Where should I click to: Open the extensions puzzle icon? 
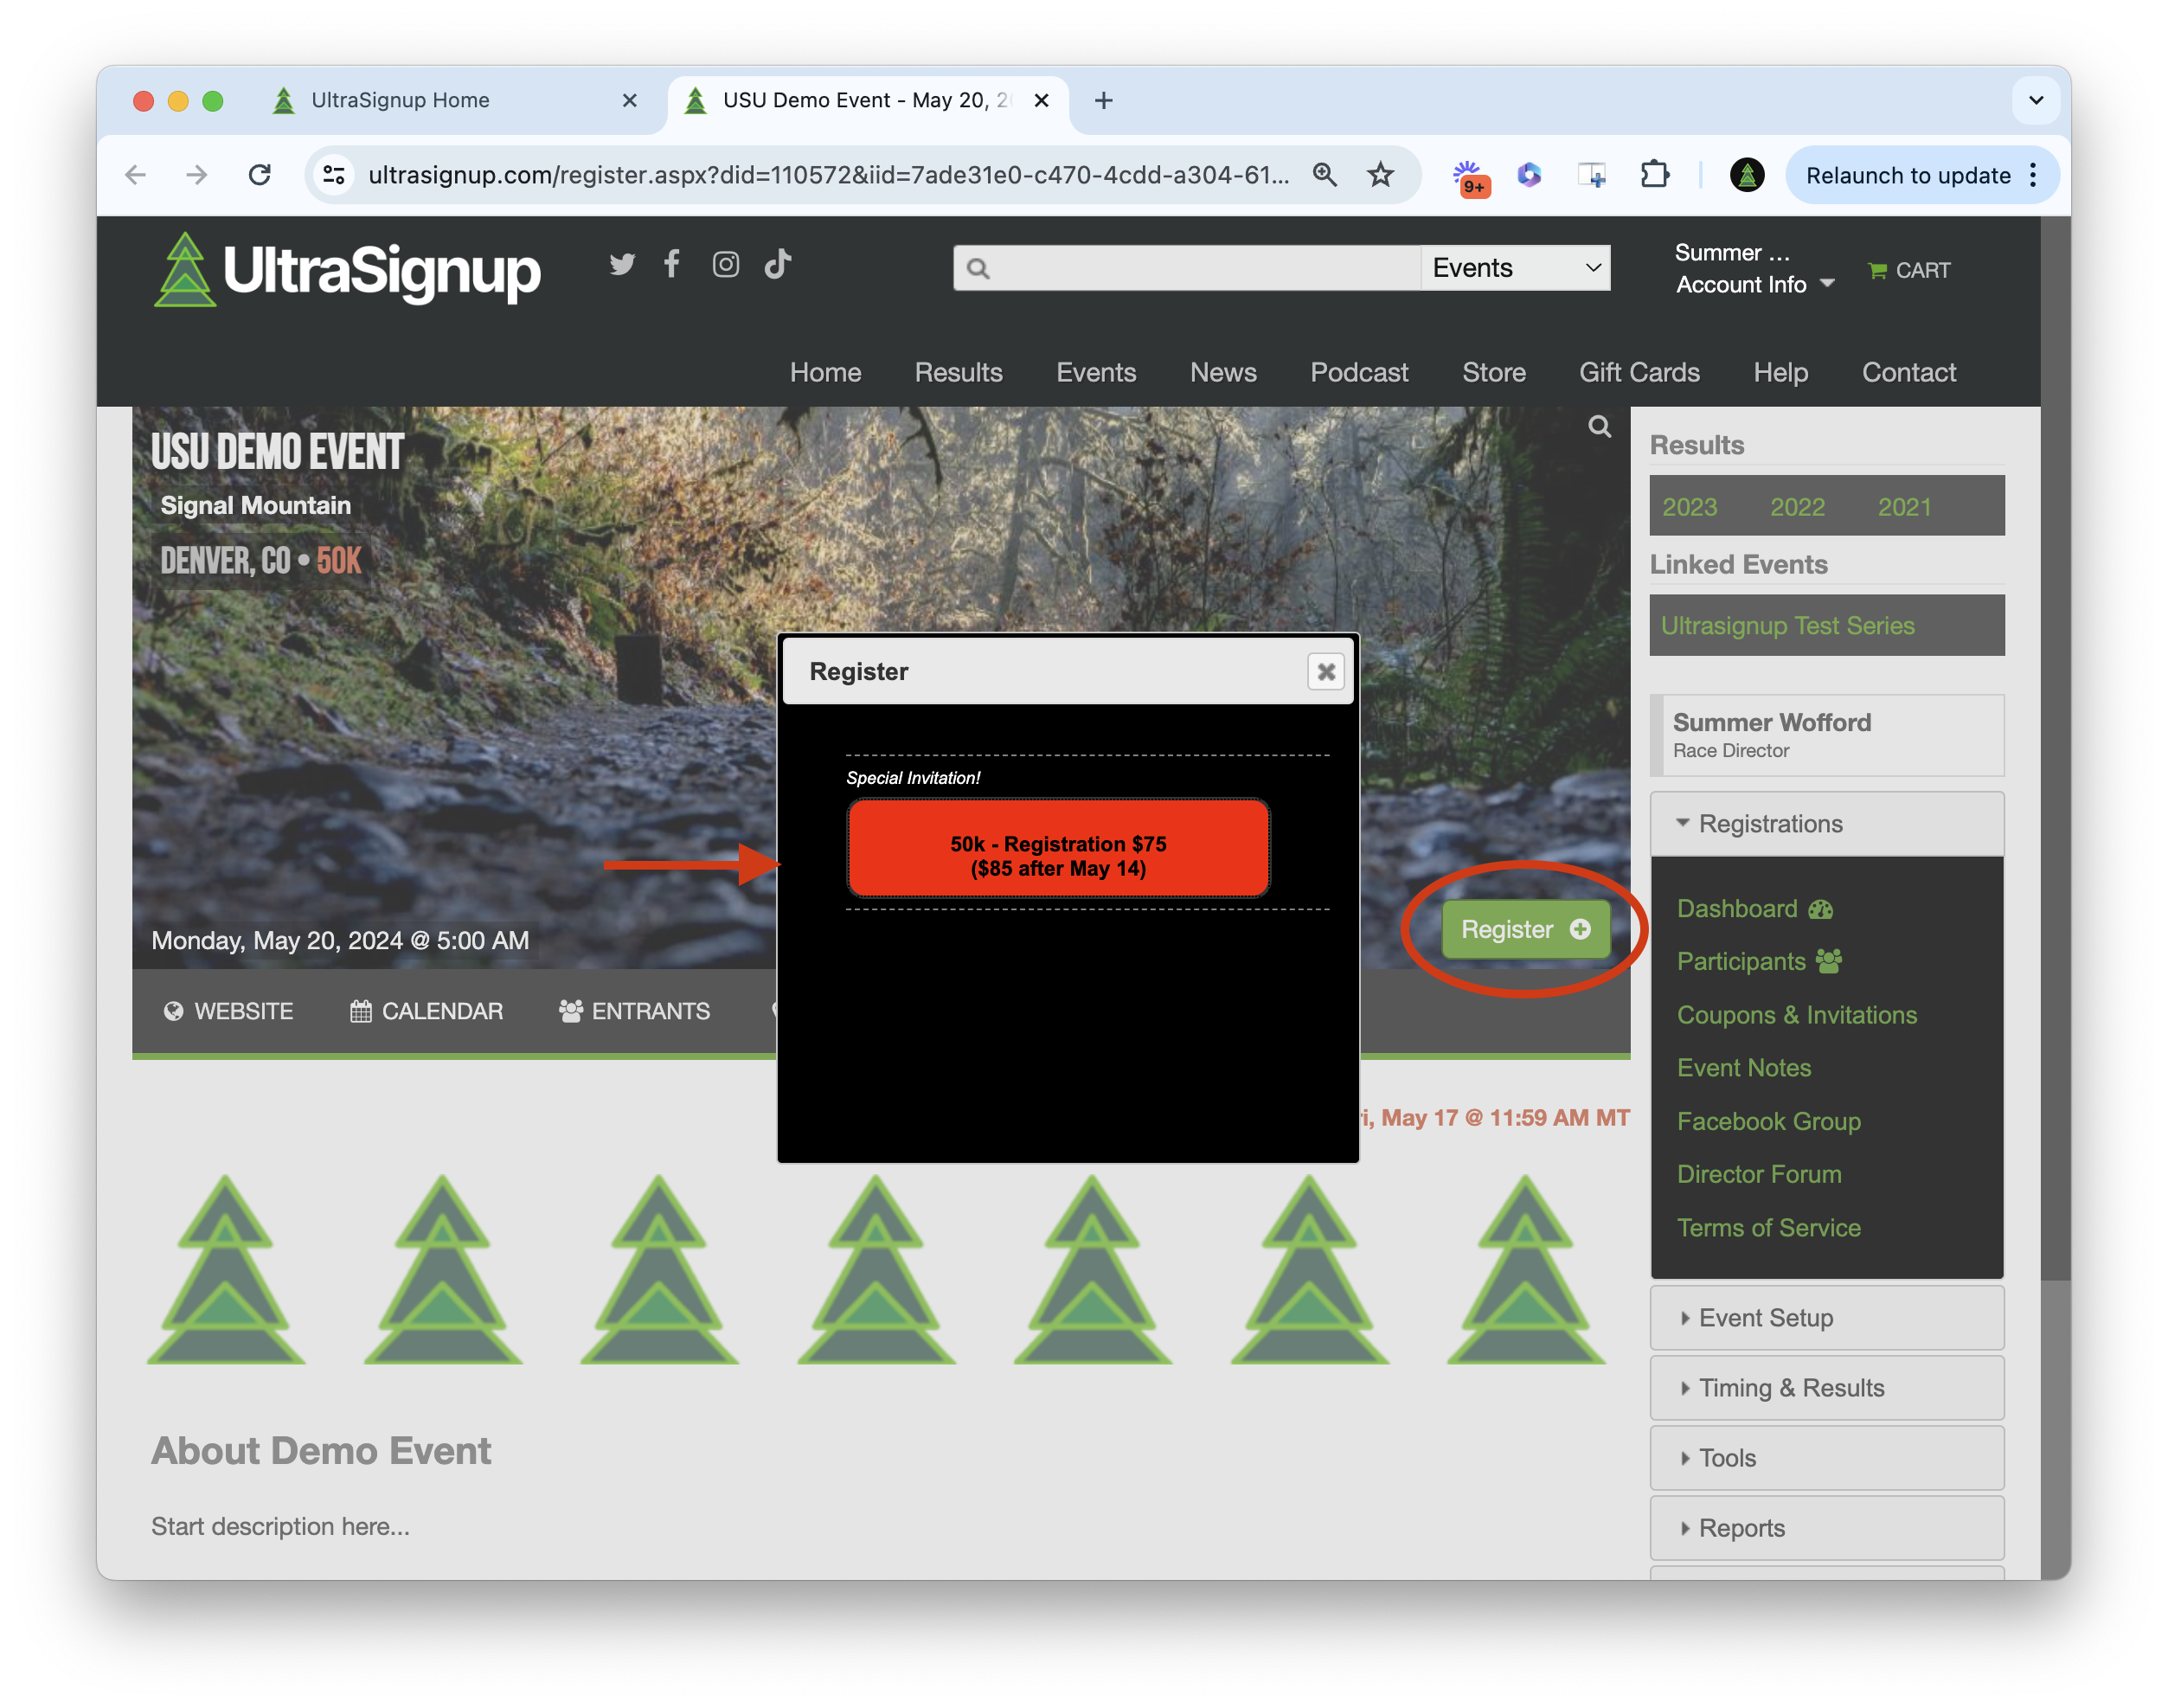1654,175
